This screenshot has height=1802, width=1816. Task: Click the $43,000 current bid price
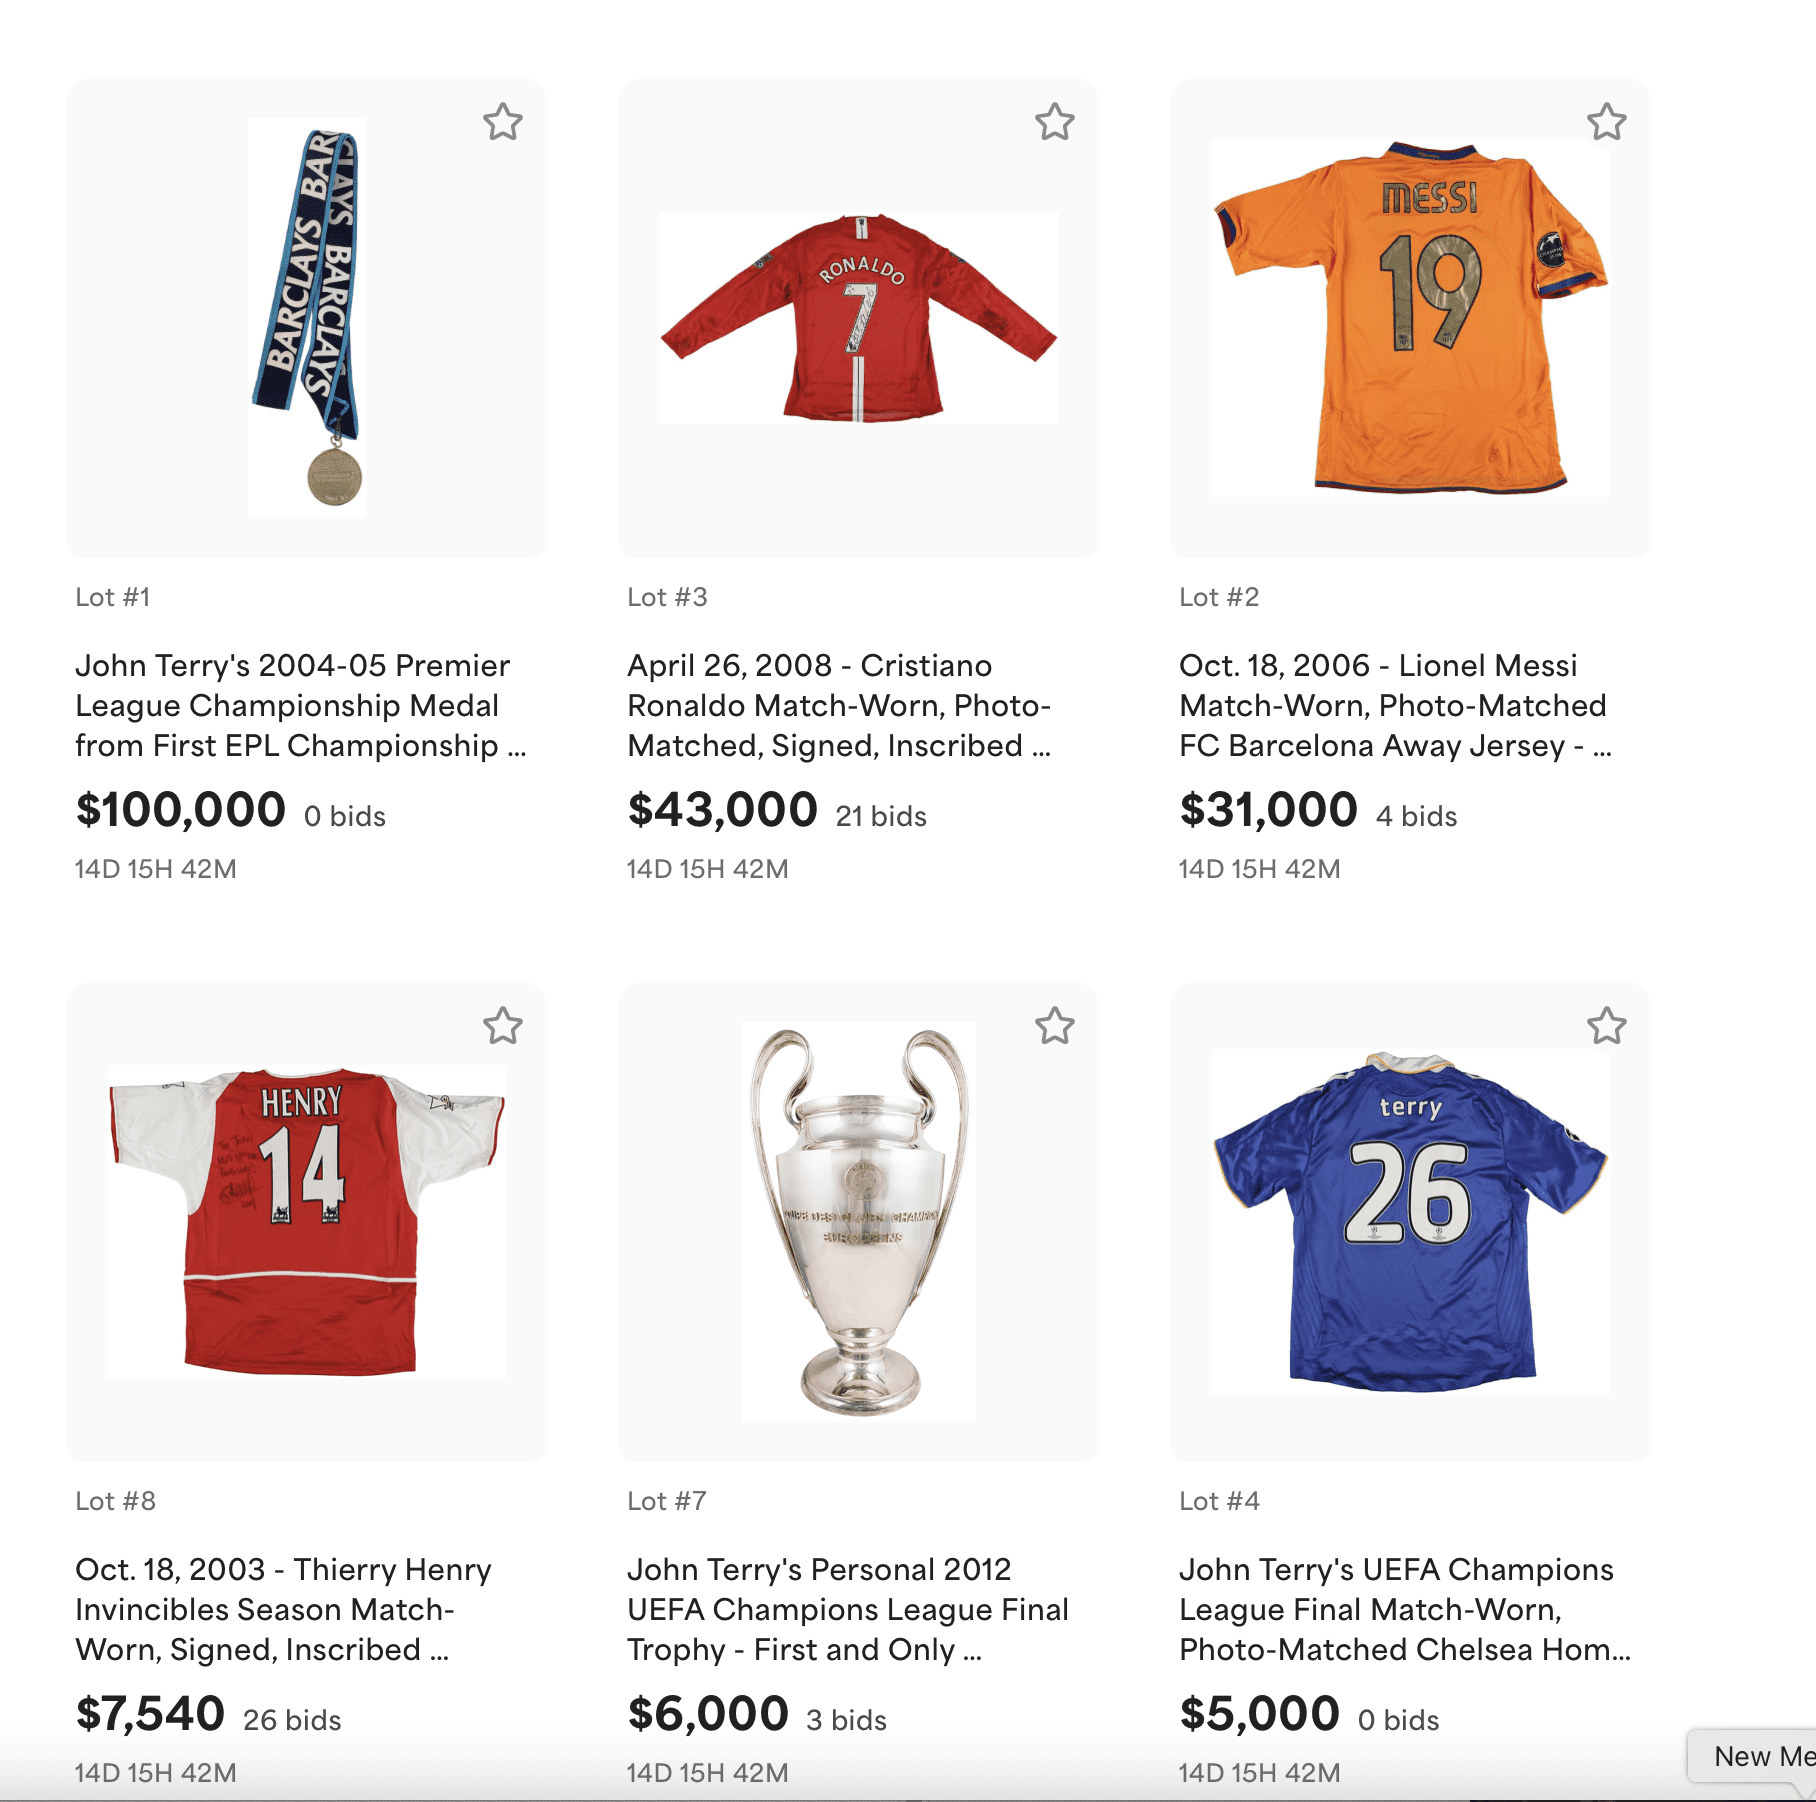pos(722,810)
